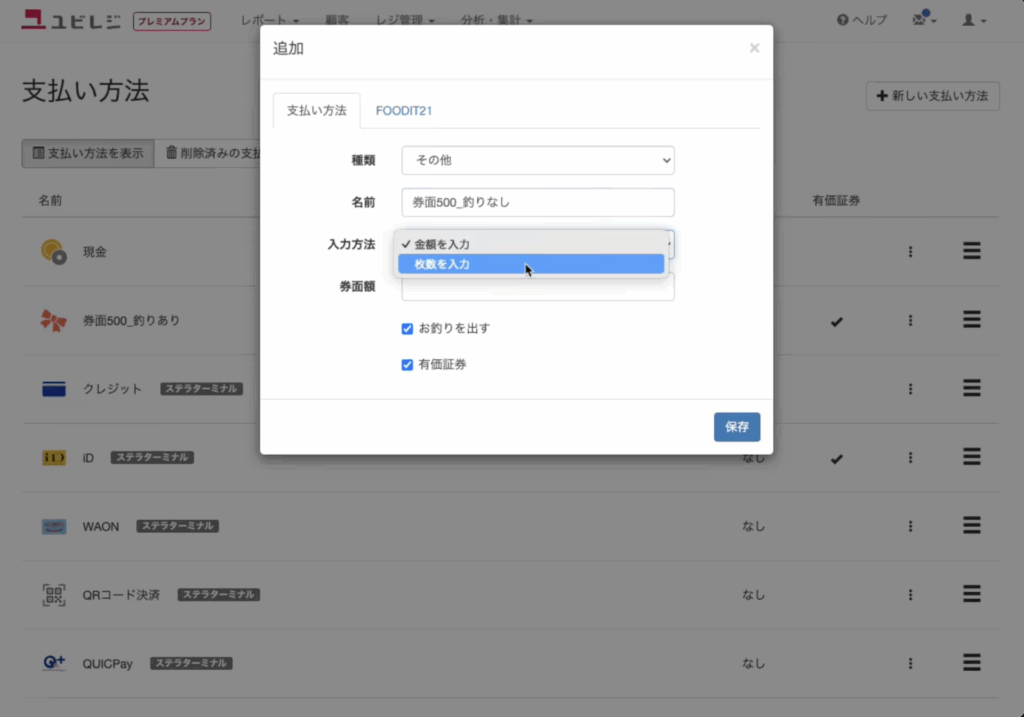The width and height of the screenshot is (1024, 717).
Task: Switch to the FOODIT21 tab
Action: click(x=403, y=111)
